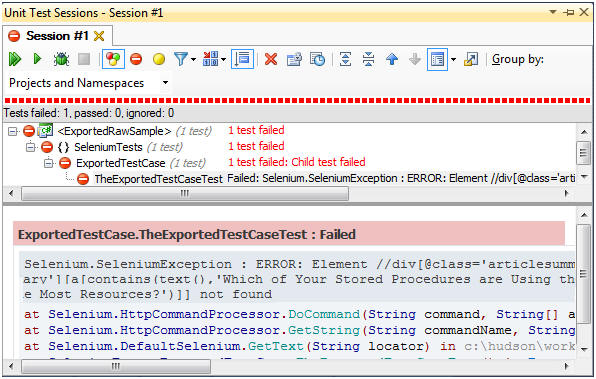Click the red dashed progress bar
This screenshot has height=379, width=596.
[x=297, y=100]
